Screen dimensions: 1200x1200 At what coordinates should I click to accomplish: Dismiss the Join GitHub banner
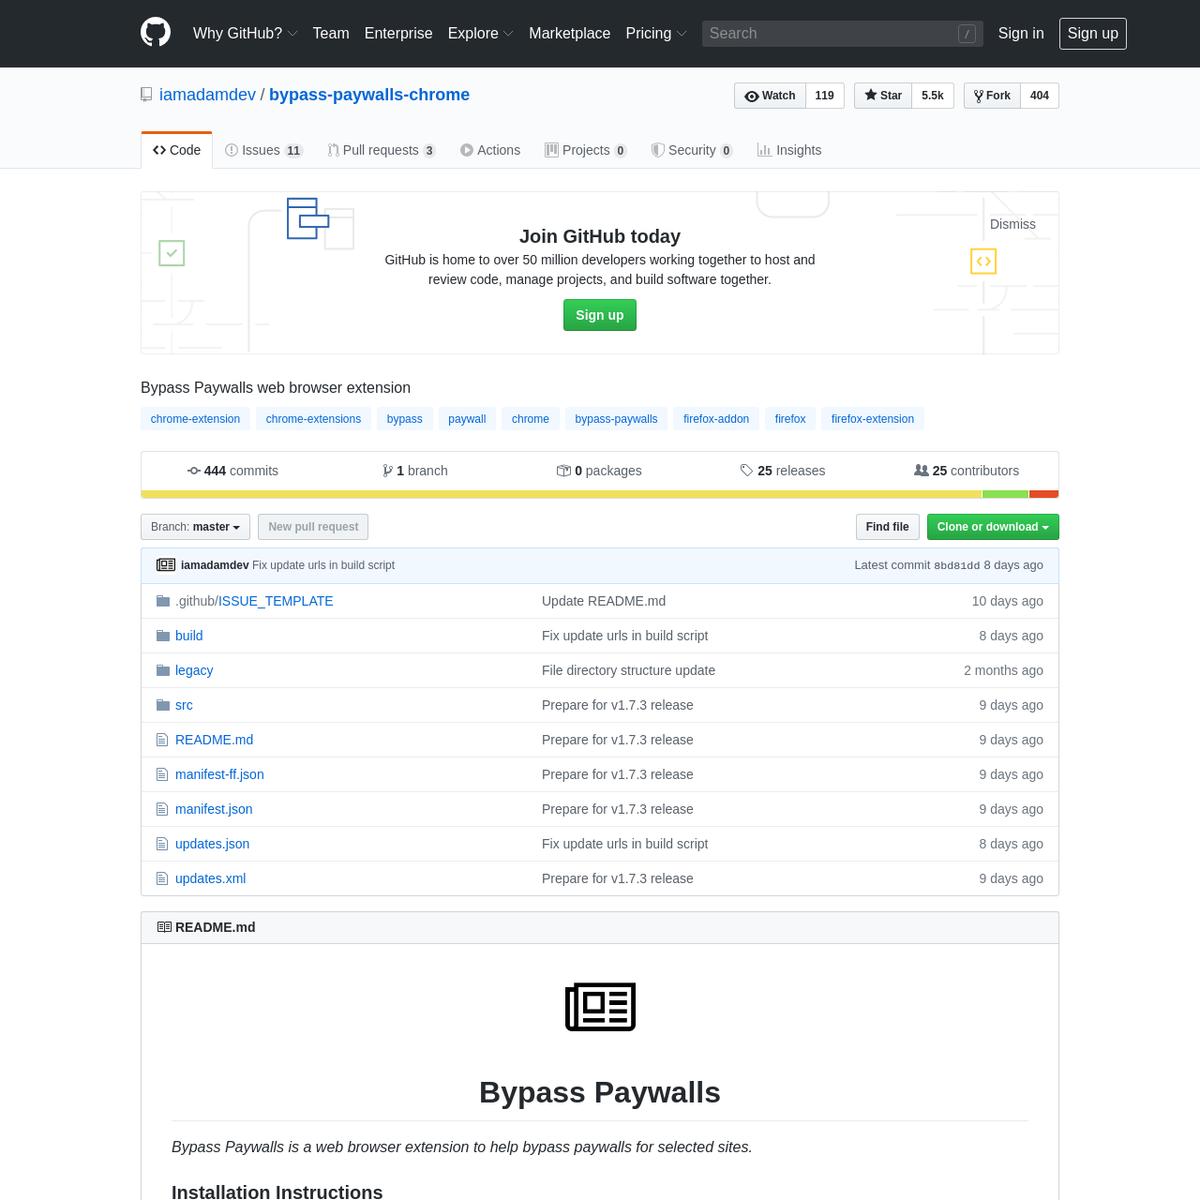click(1012, 224)
